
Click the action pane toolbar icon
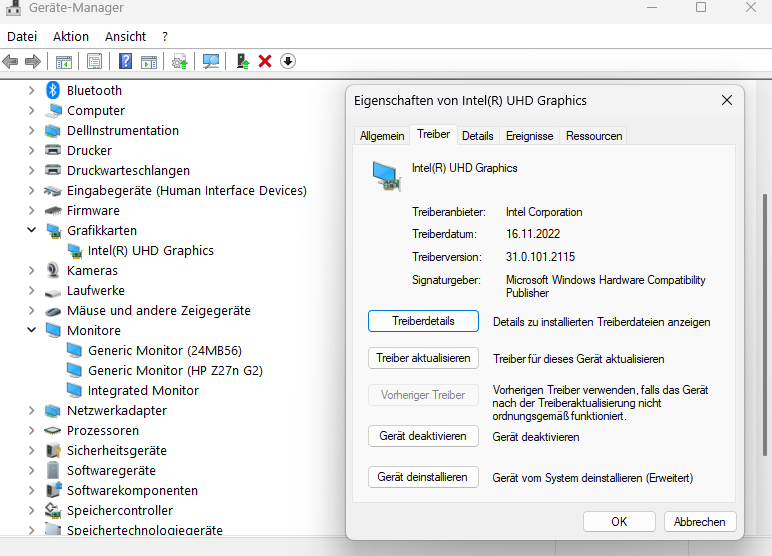(x=149, y=62)
